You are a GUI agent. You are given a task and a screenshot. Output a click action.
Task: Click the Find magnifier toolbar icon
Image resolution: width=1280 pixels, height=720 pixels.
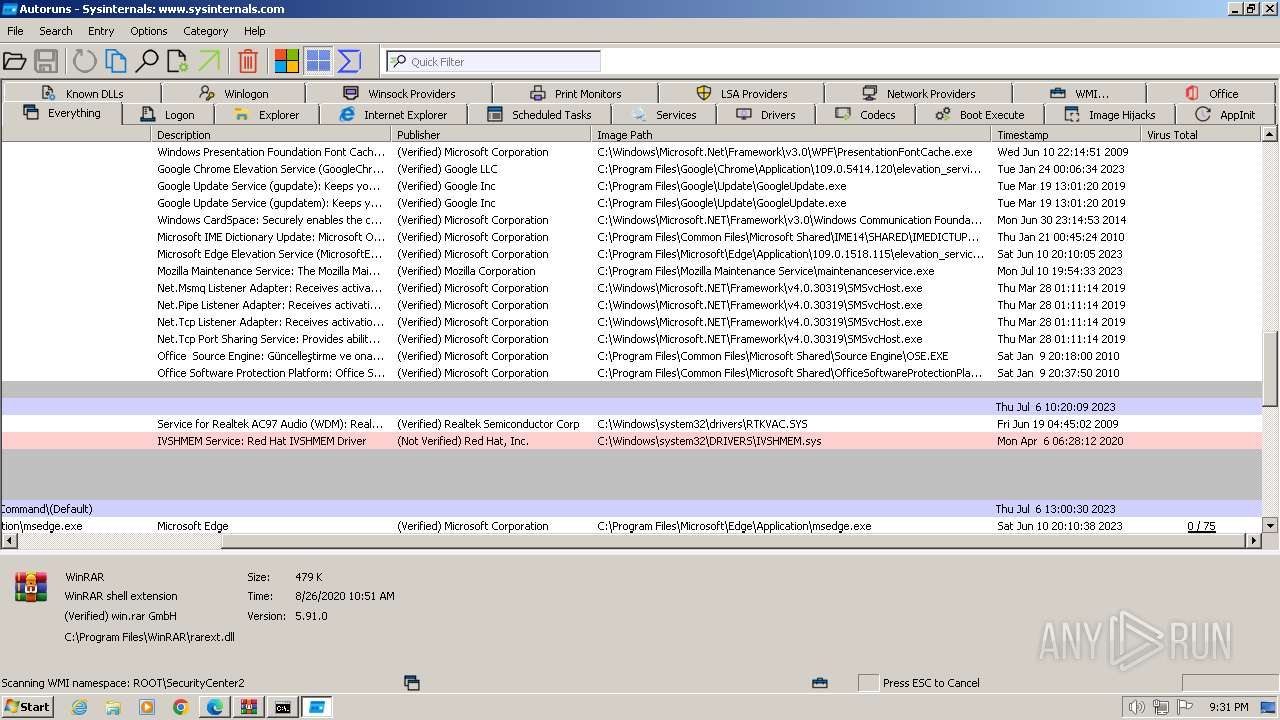click(x=147, y=61)
